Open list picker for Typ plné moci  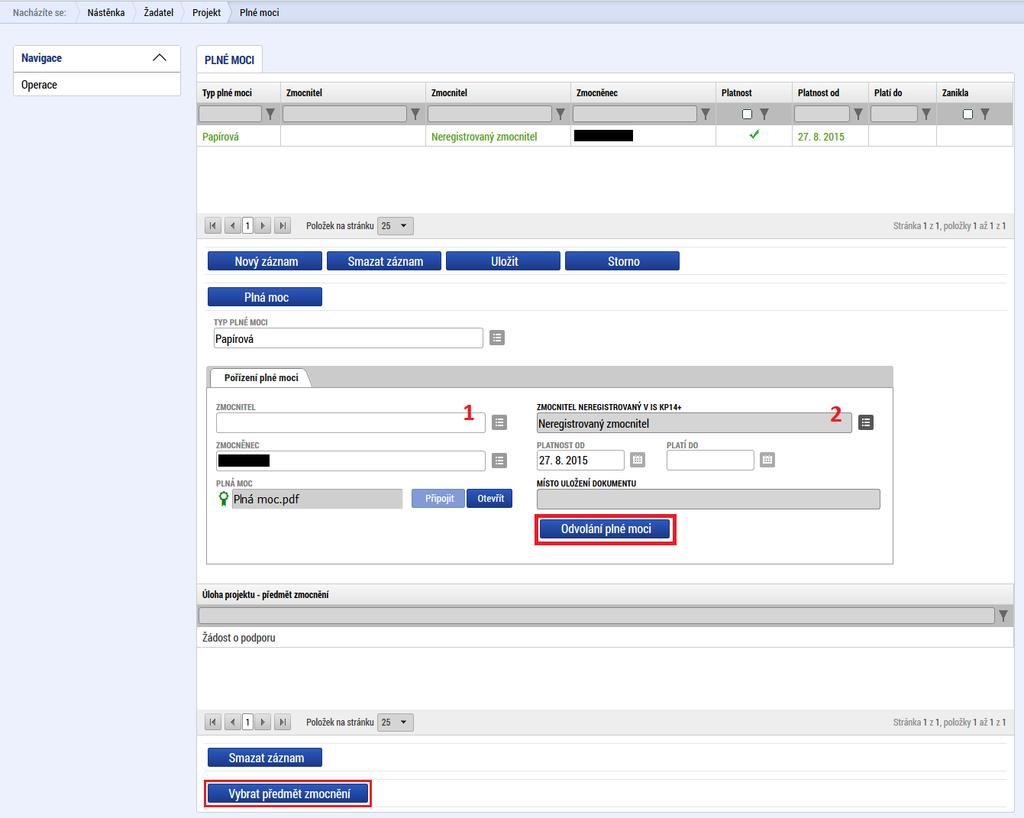click(x=497, y=338)
